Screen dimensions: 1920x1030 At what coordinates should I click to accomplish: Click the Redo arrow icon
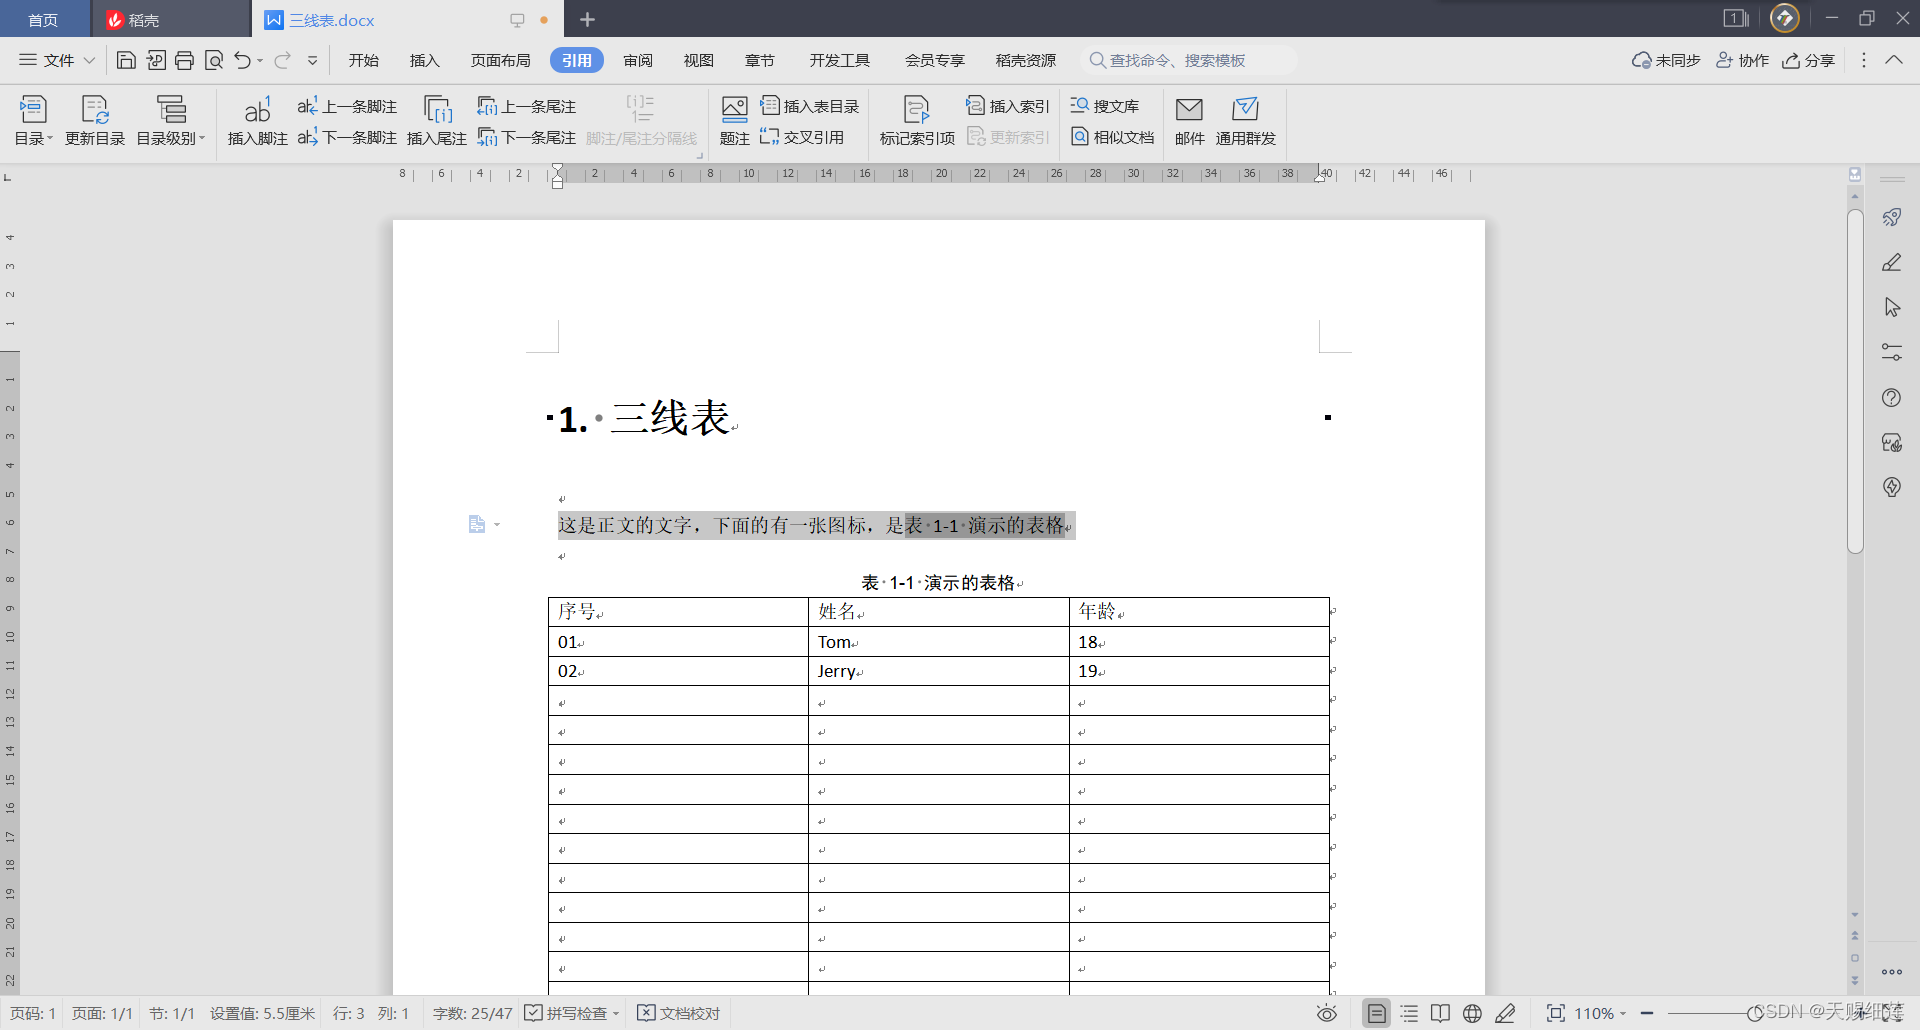point(282,60)
